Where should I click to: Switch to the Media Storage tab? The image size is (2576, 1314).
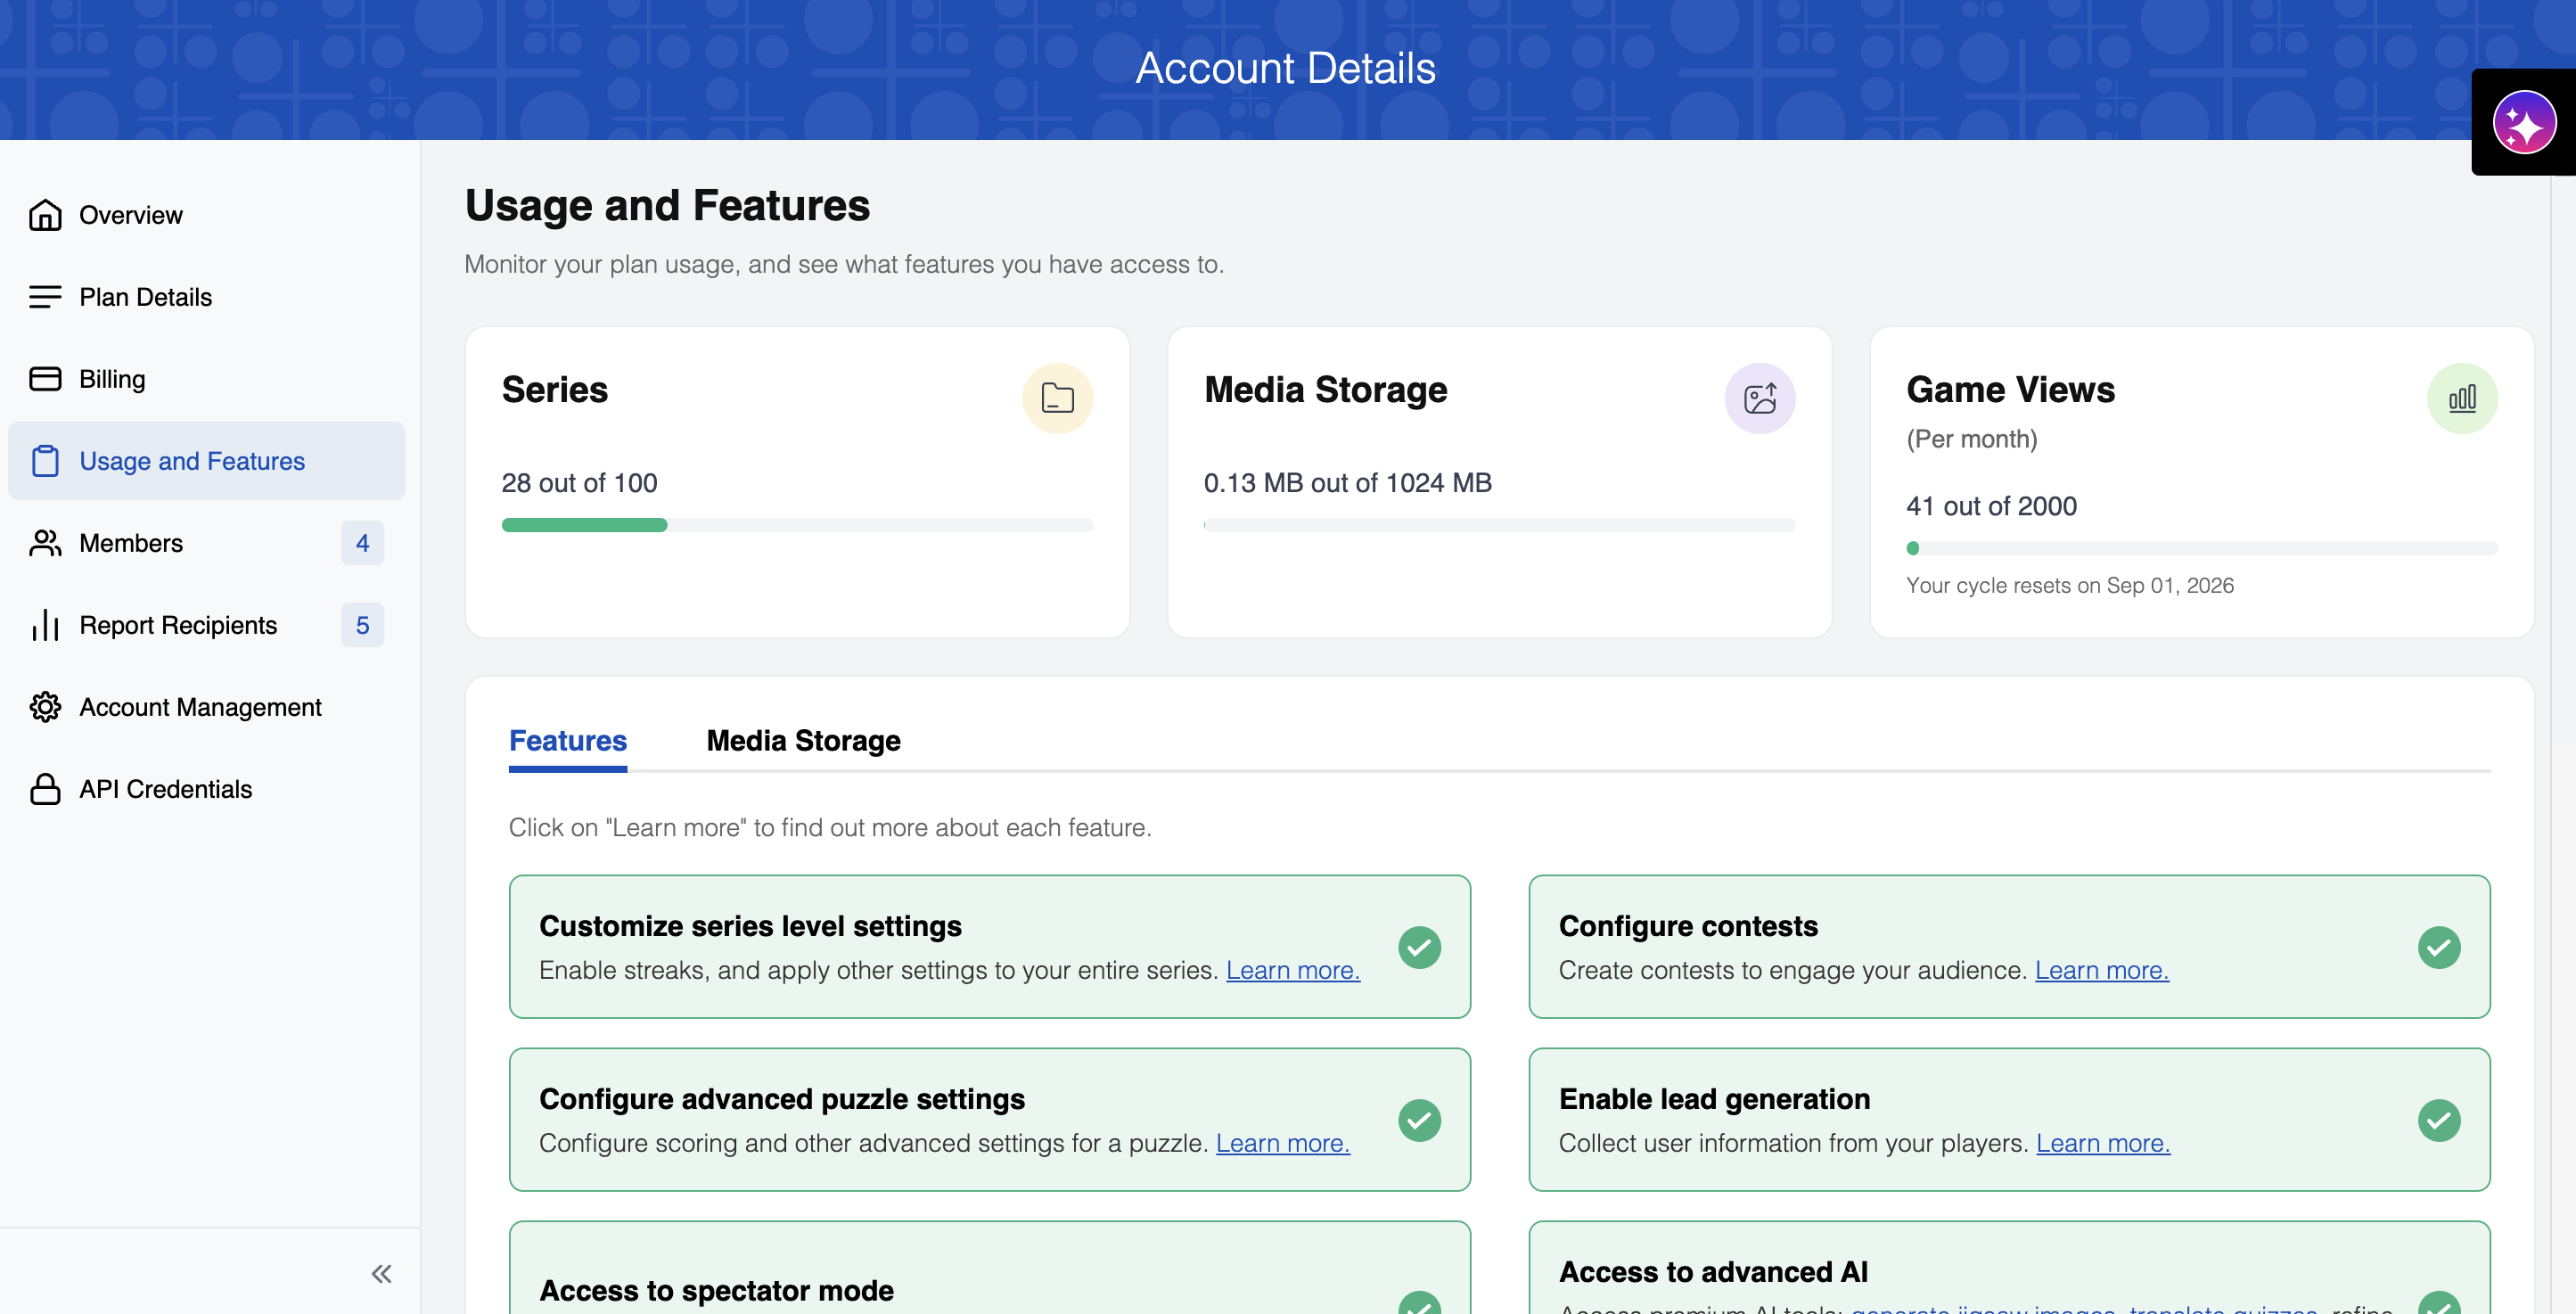click(x=803, y=741)
